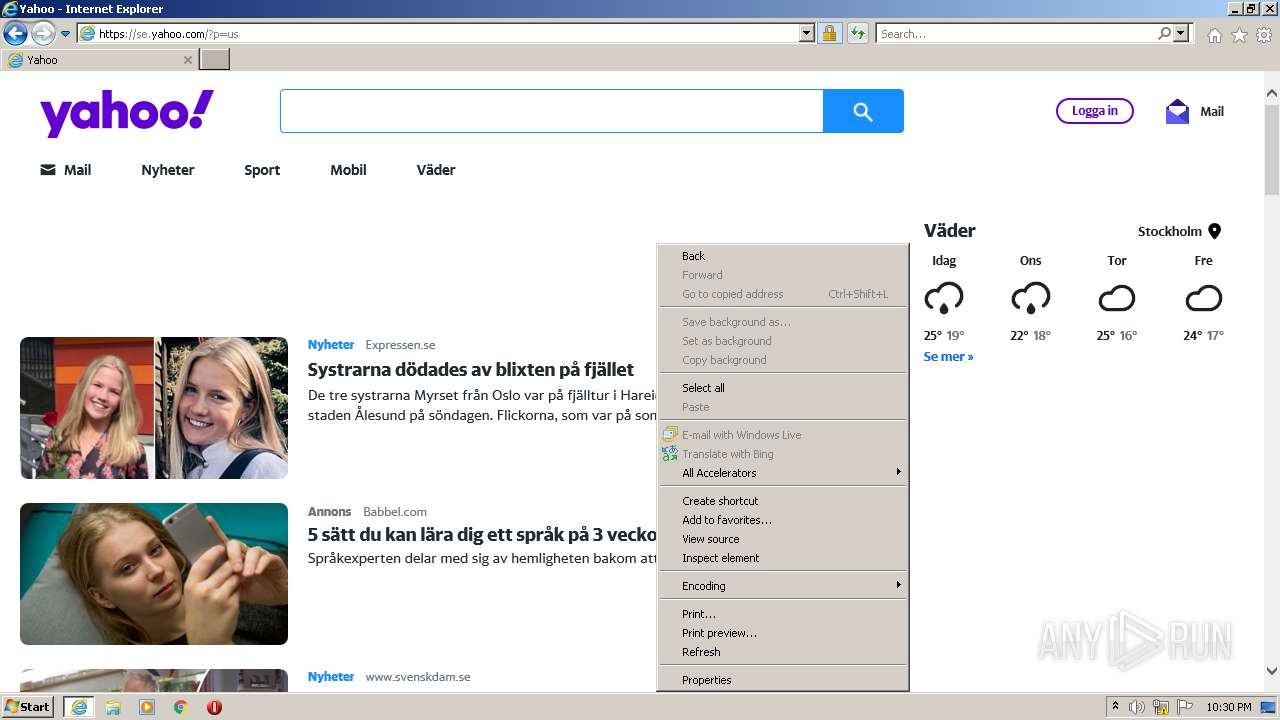Open Google Chrome taskbar icon
The image size is (1280, 720).
coord(181,707)
